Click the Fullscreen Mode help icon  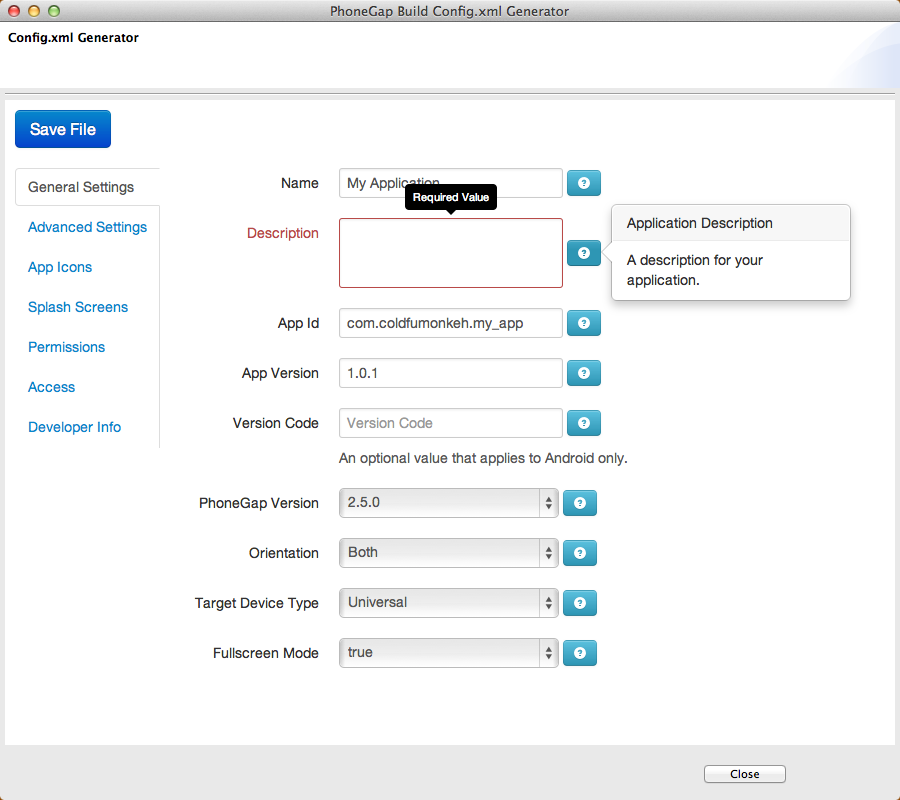tap(580, 653)
